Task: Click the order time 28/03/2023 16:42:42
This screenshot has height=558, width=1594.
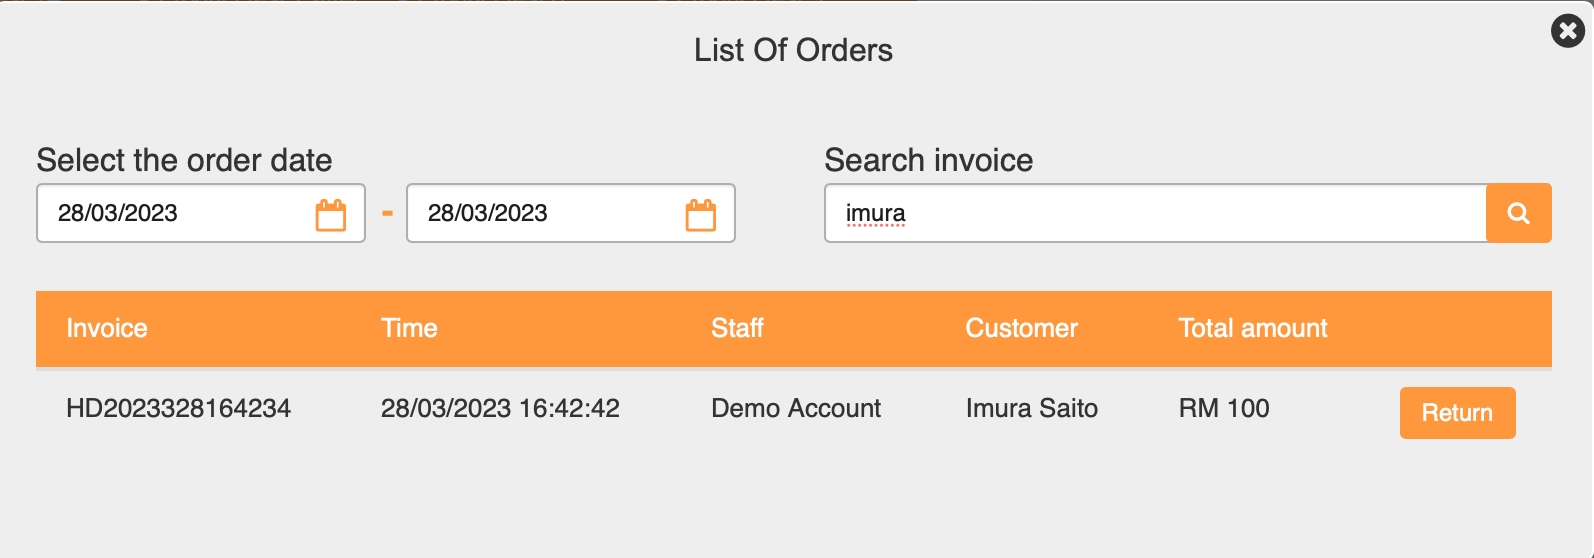Action: coord(500,408)
